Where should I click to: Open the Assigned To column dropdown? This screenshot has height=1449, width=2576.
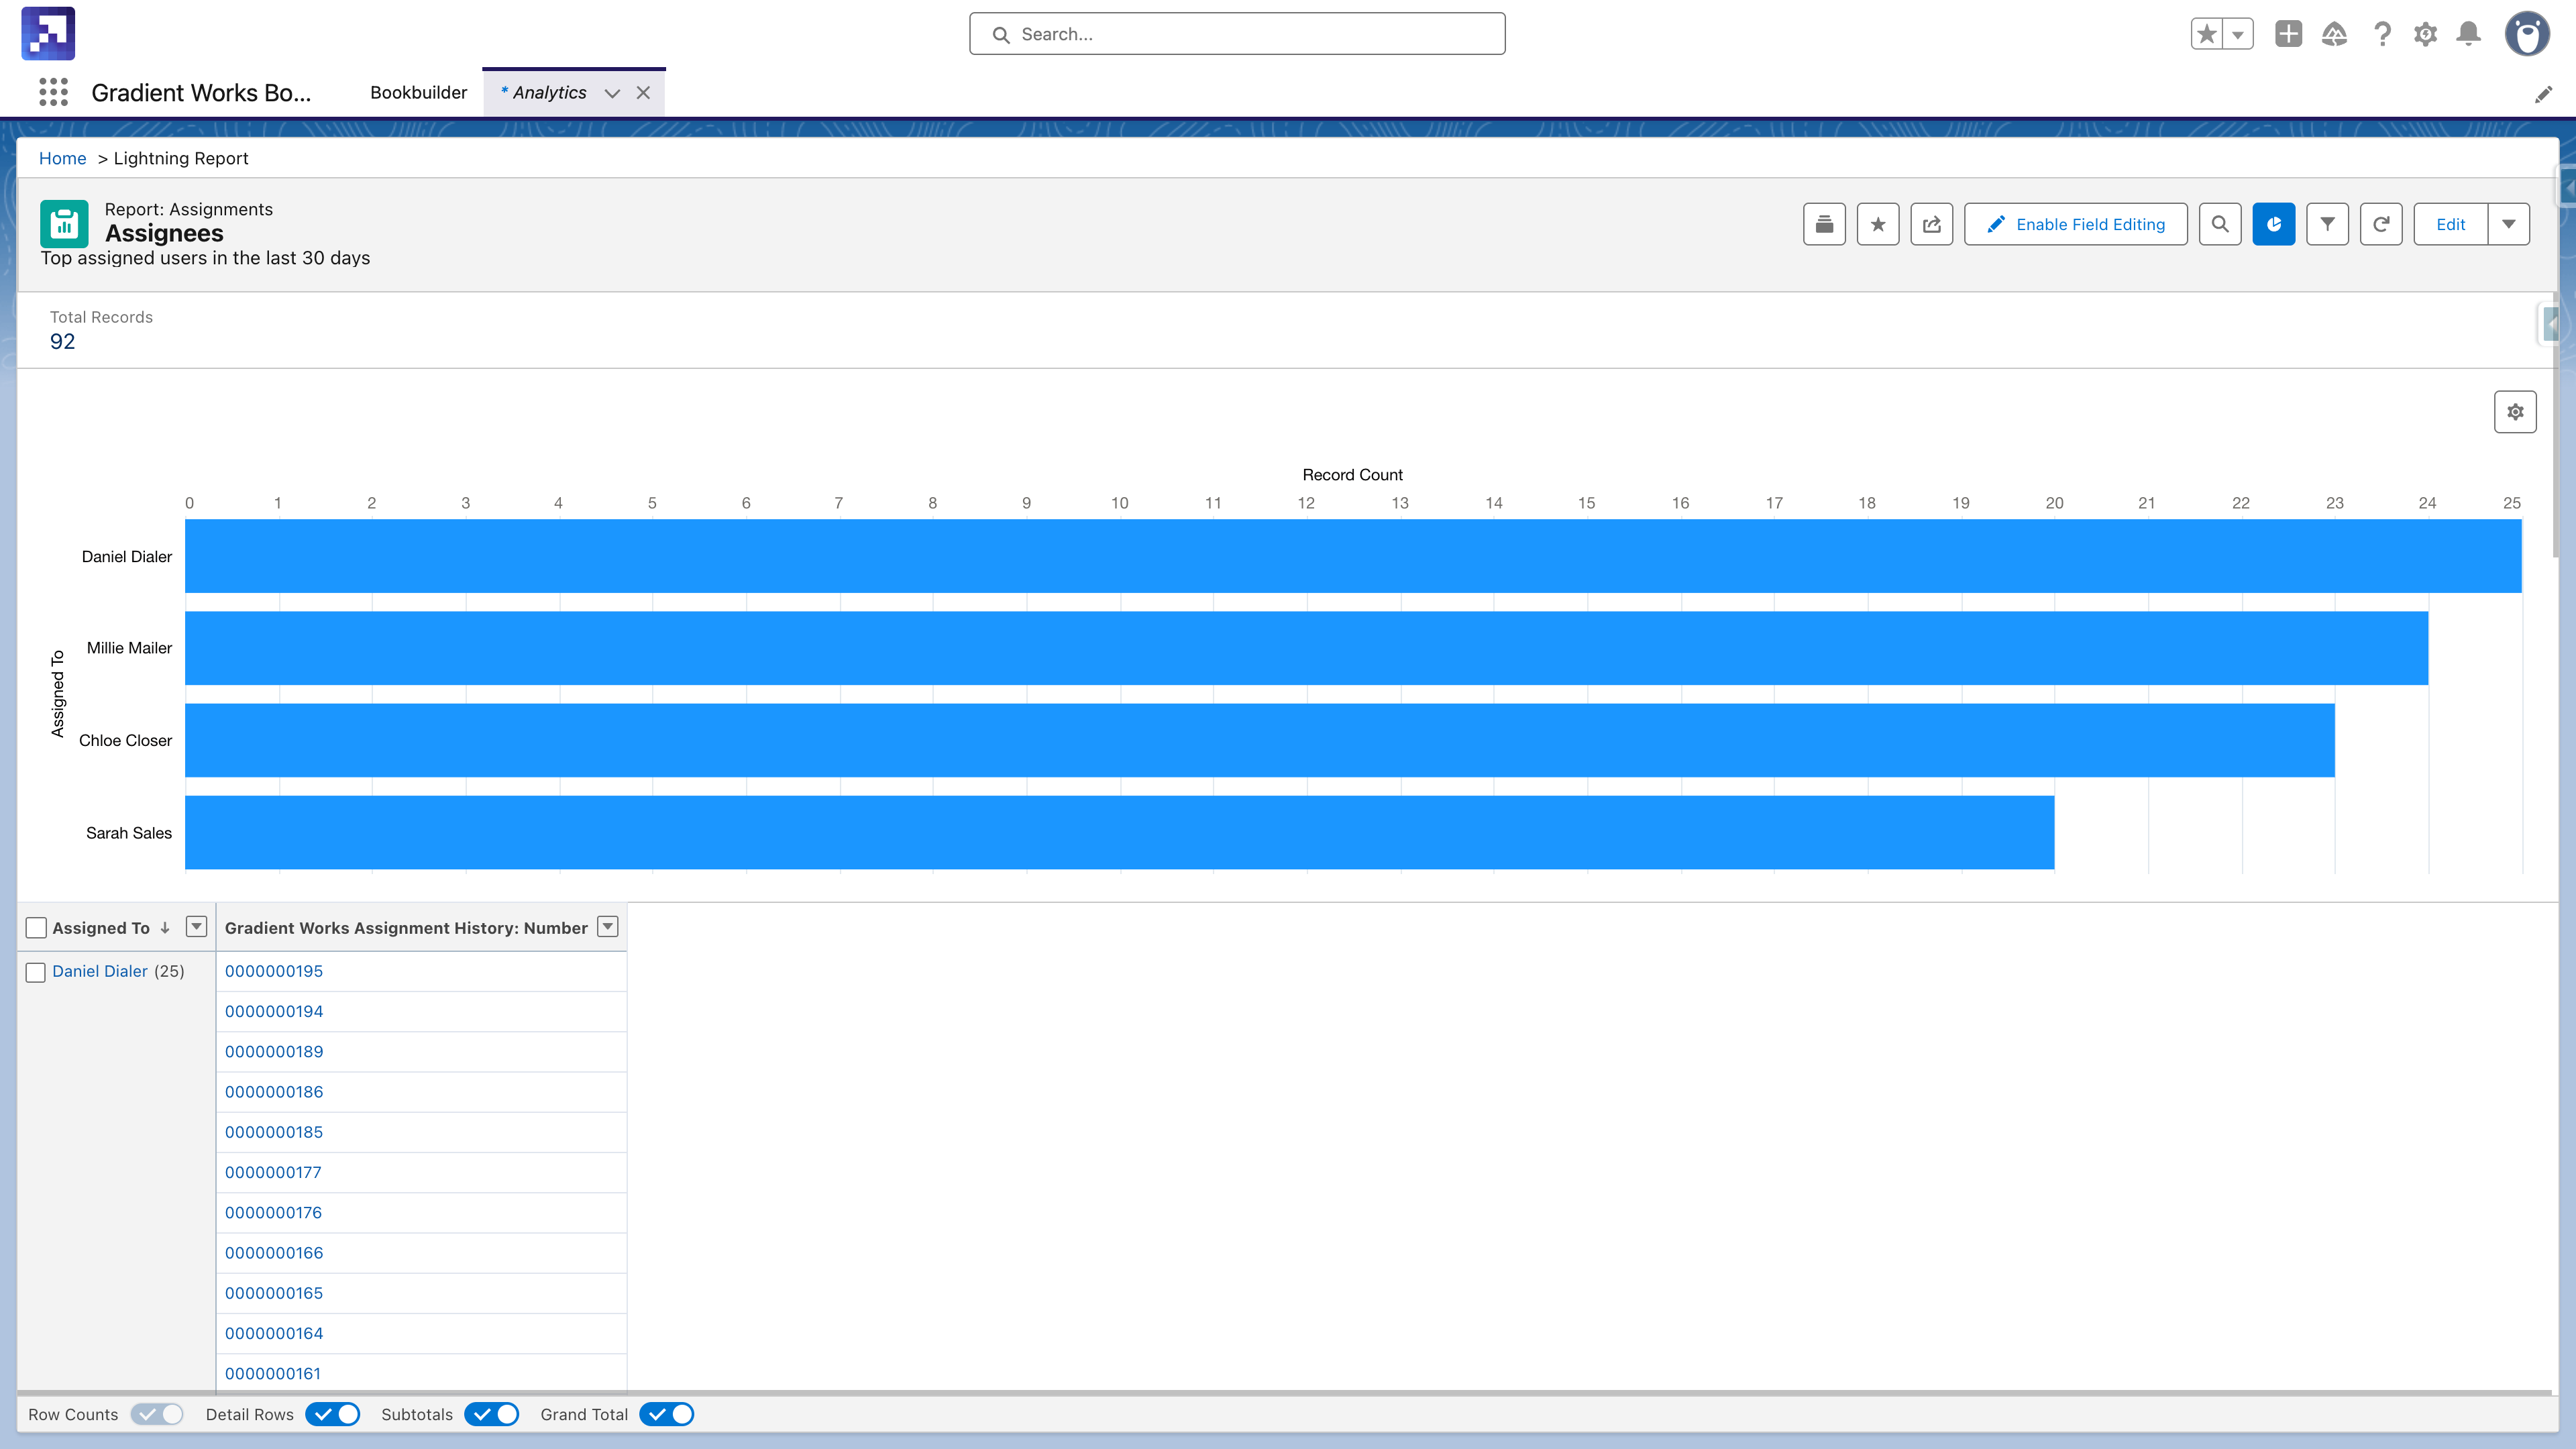(x=197, y=927)
